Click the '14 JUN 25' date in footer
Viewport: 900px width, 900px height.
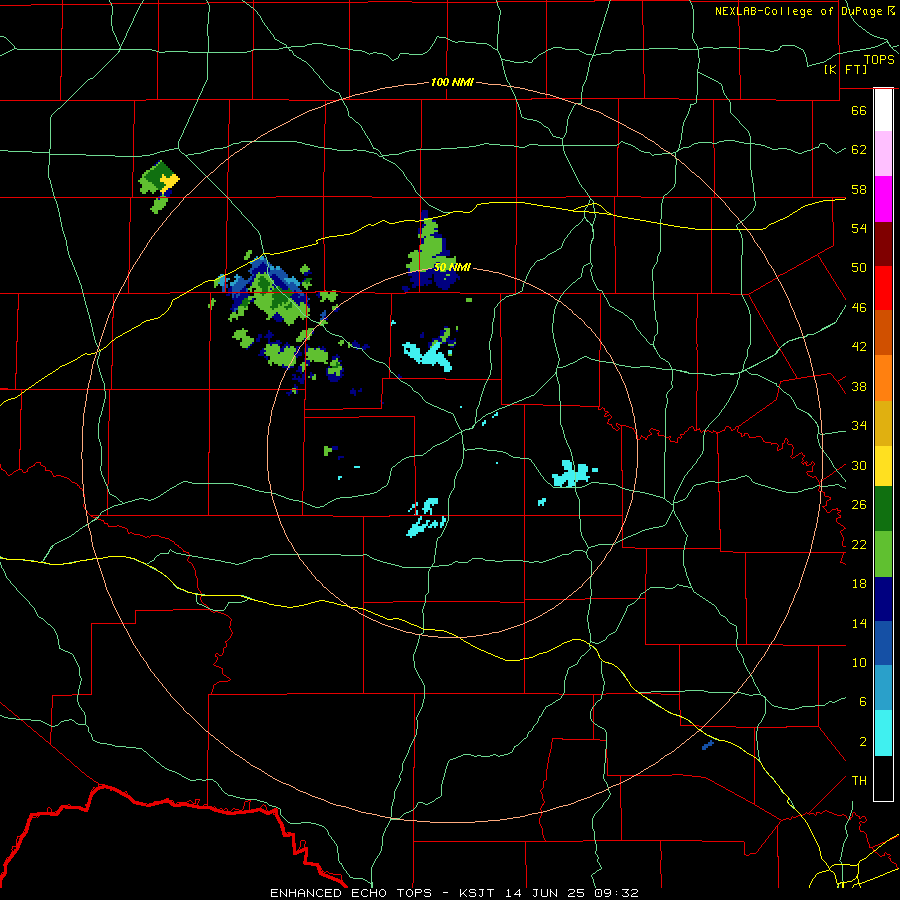(x=546, y=893)
